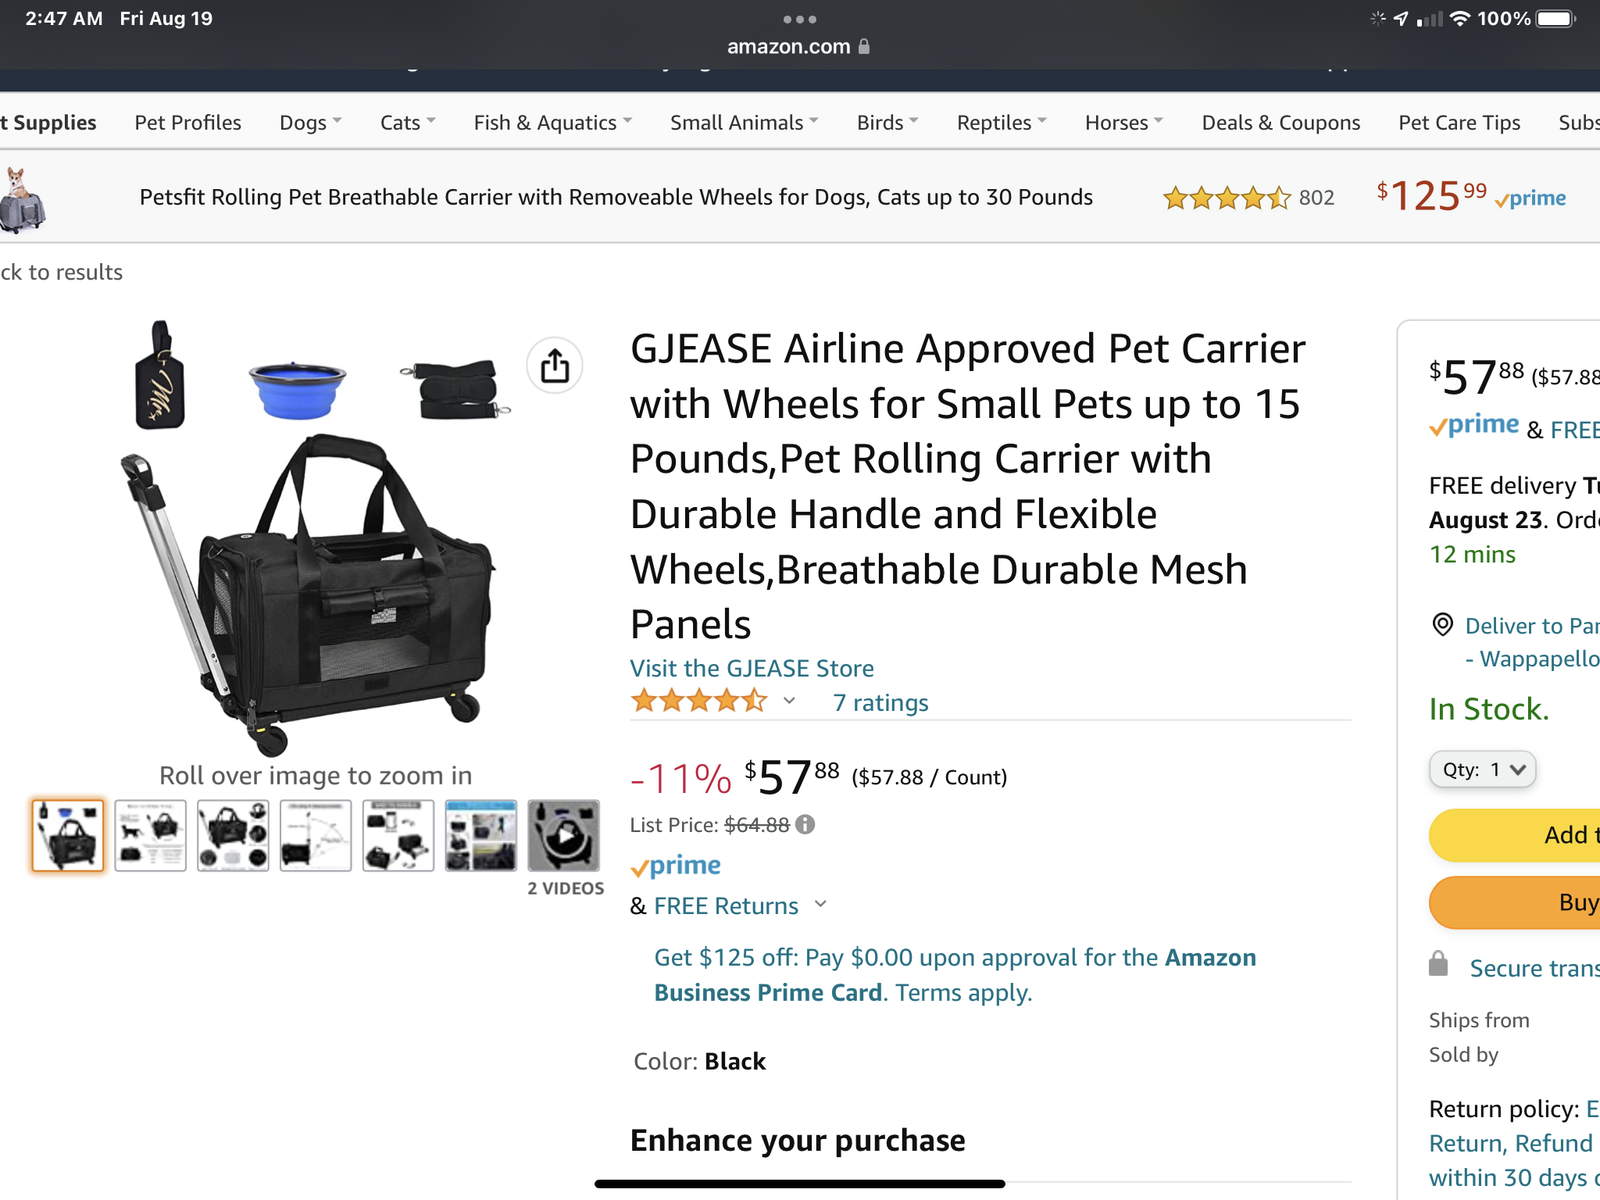Screen dimensions: 1600x1200
Task: Select the sixth product image thumbnail
Action: click(481, 835)
